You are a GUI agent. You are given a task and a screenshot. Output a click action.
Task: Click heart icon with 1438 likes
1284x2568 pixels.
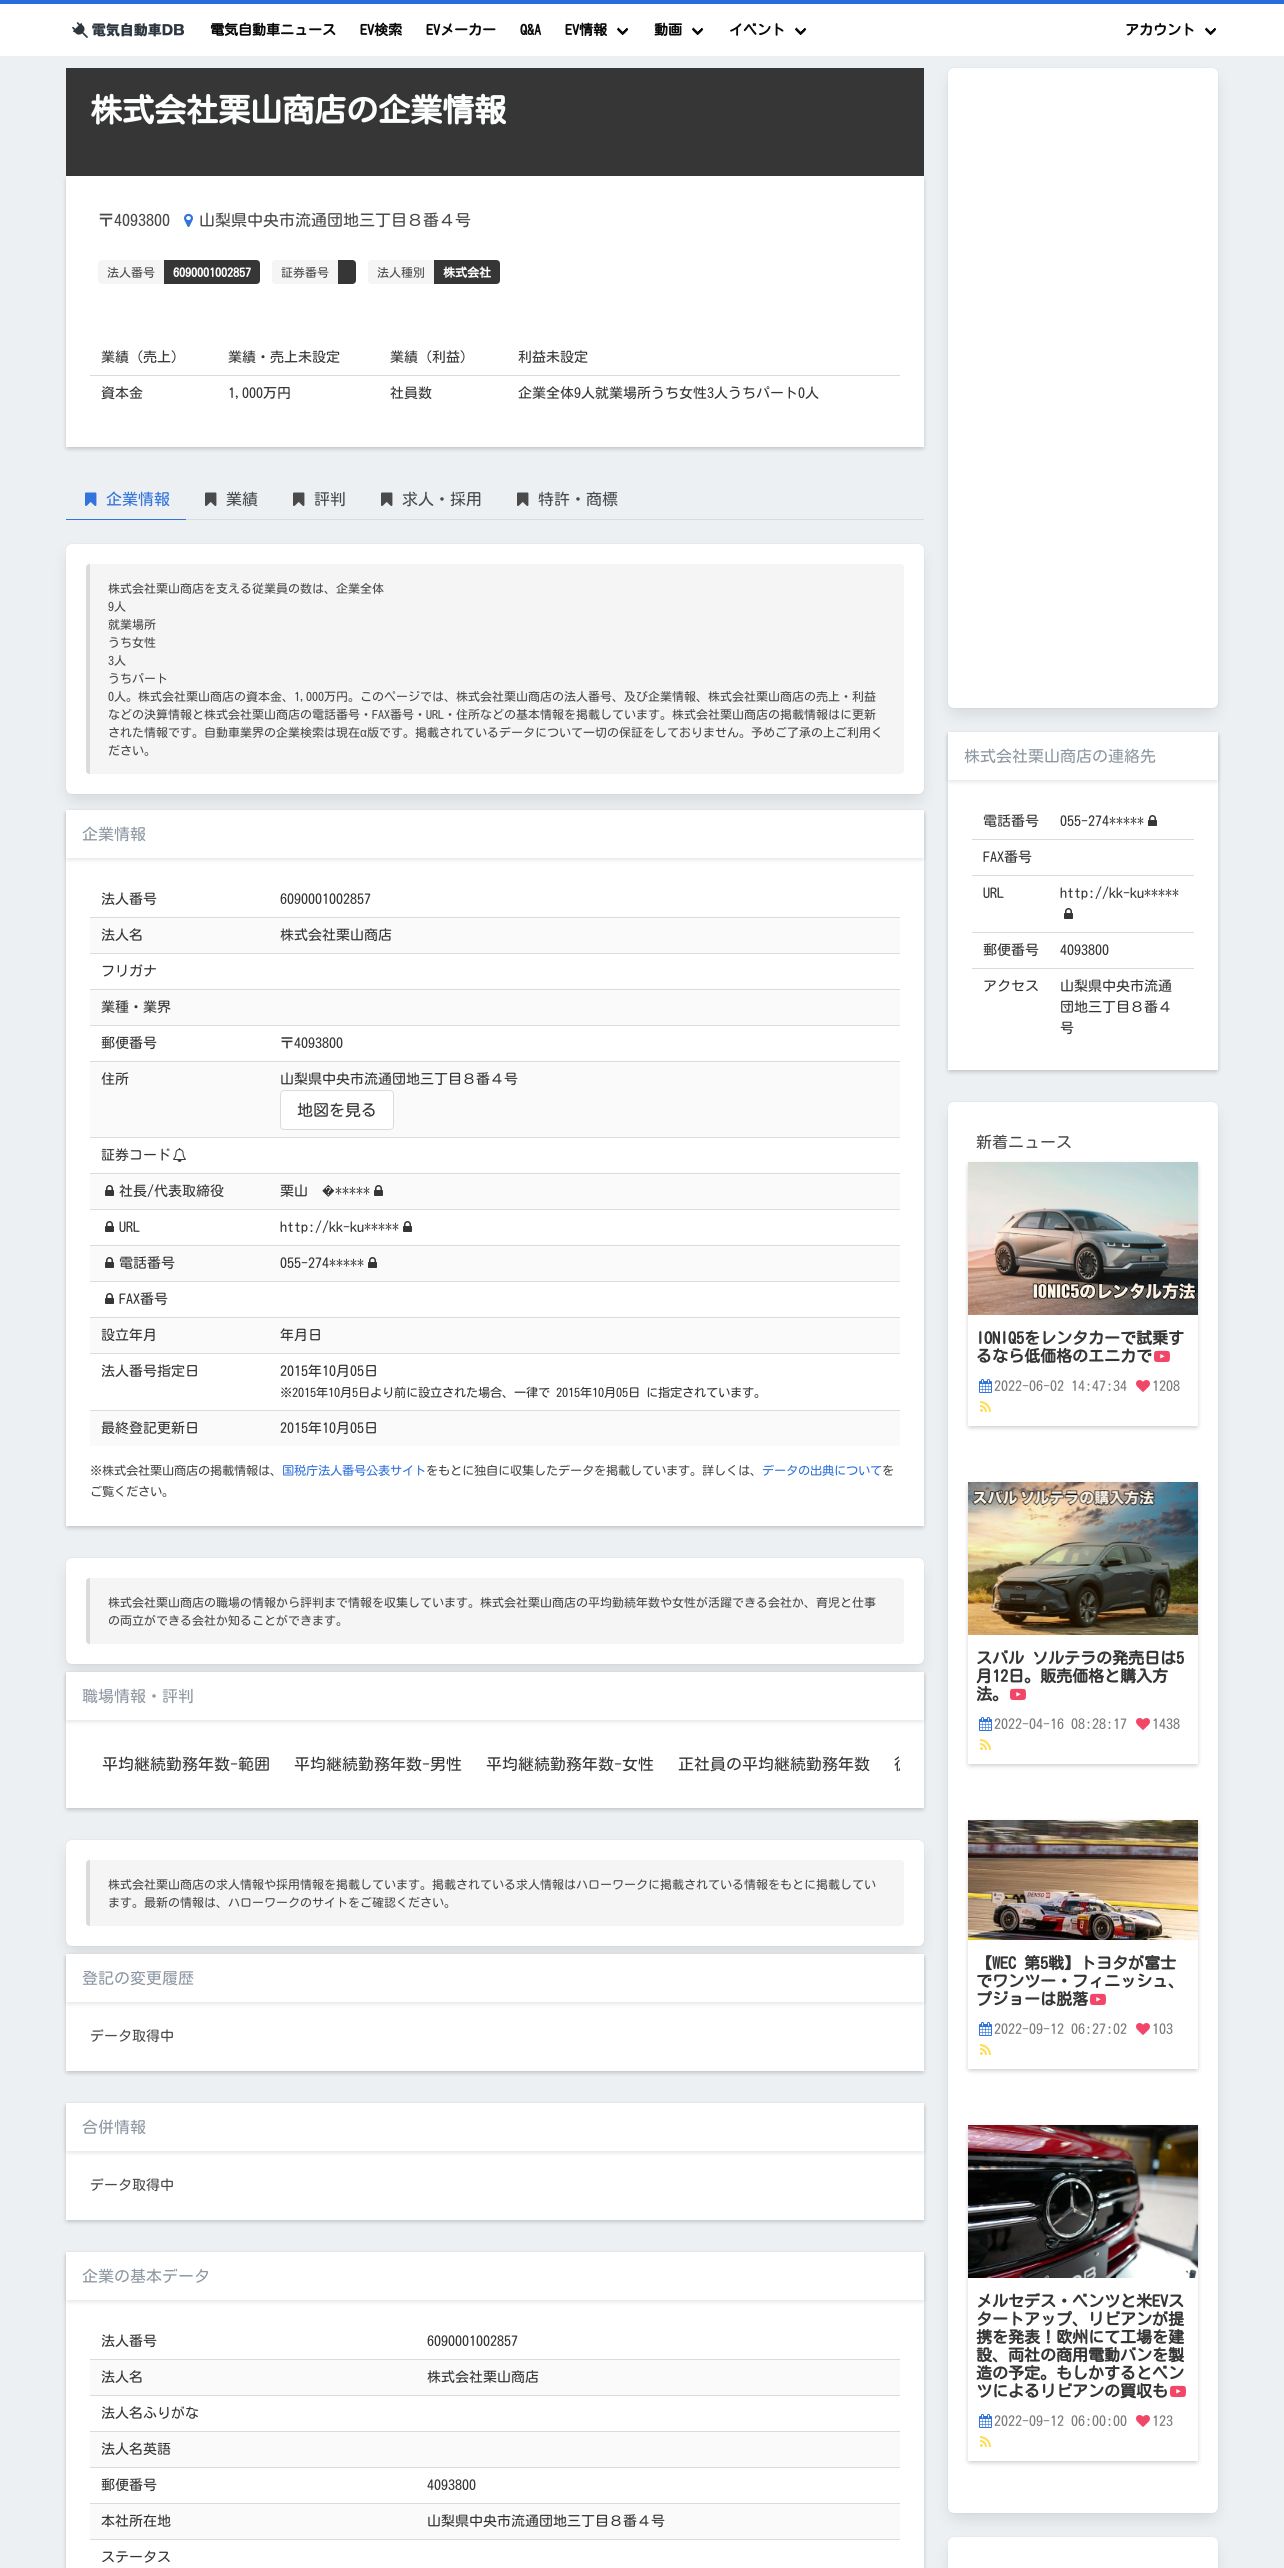pos(1143,1724)
